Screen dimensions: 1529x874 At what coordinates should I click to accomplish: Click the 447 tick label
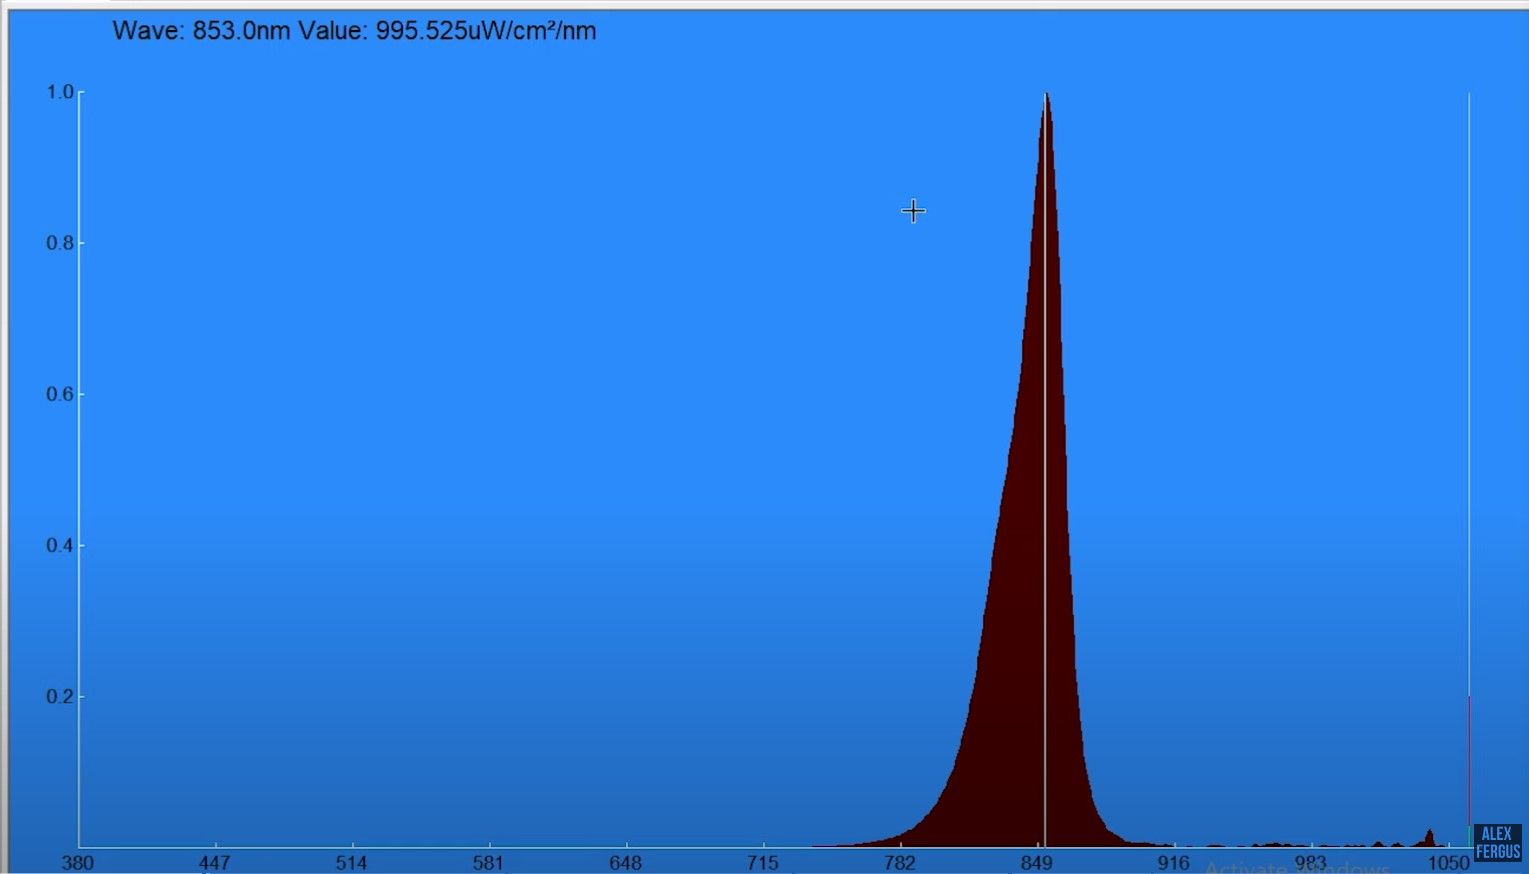(x=216, y=862)
